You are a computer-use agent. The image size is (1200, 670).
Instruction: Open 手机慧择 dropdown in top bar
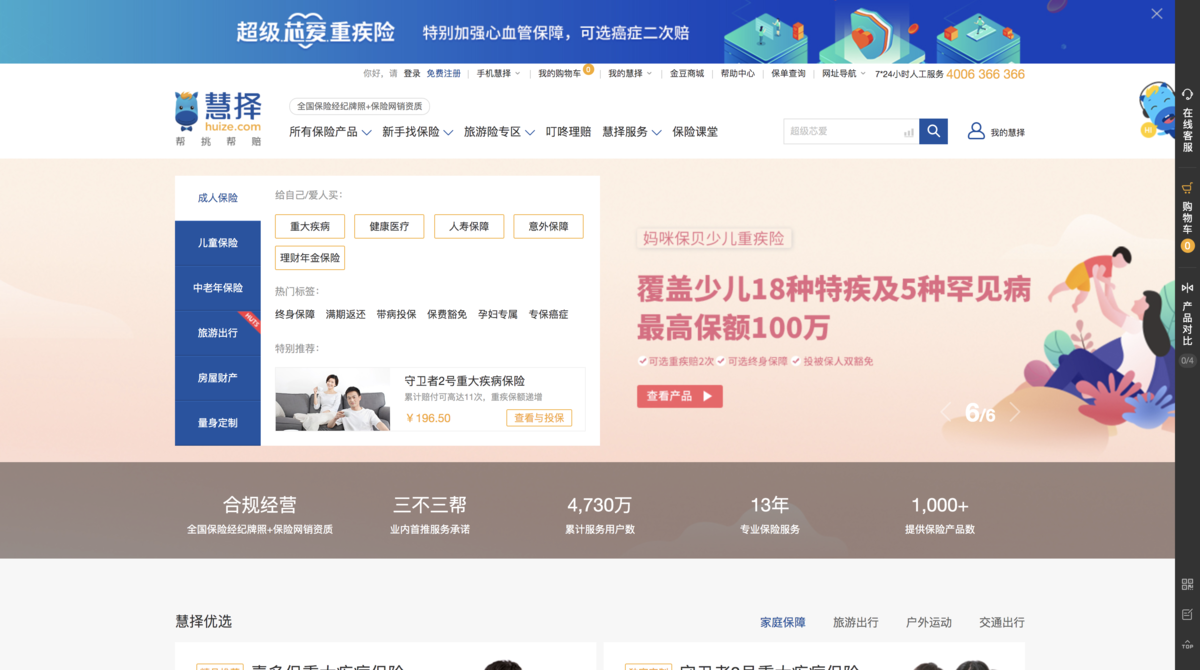498,74
